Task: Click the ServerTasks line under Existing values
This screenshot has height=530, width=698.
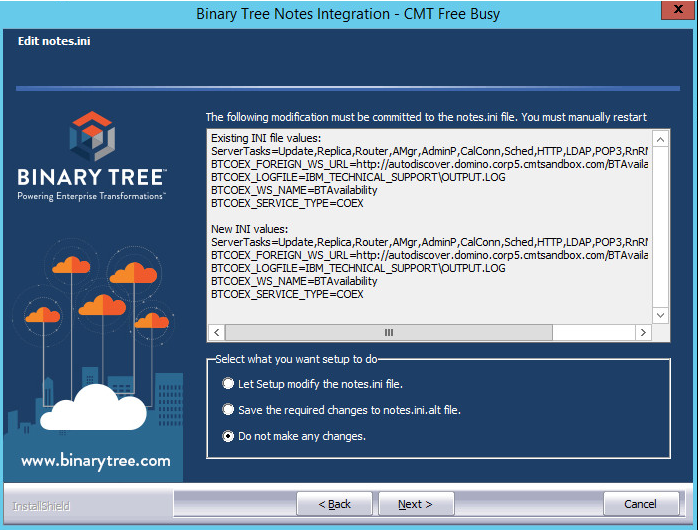Action: coord(429,151)
